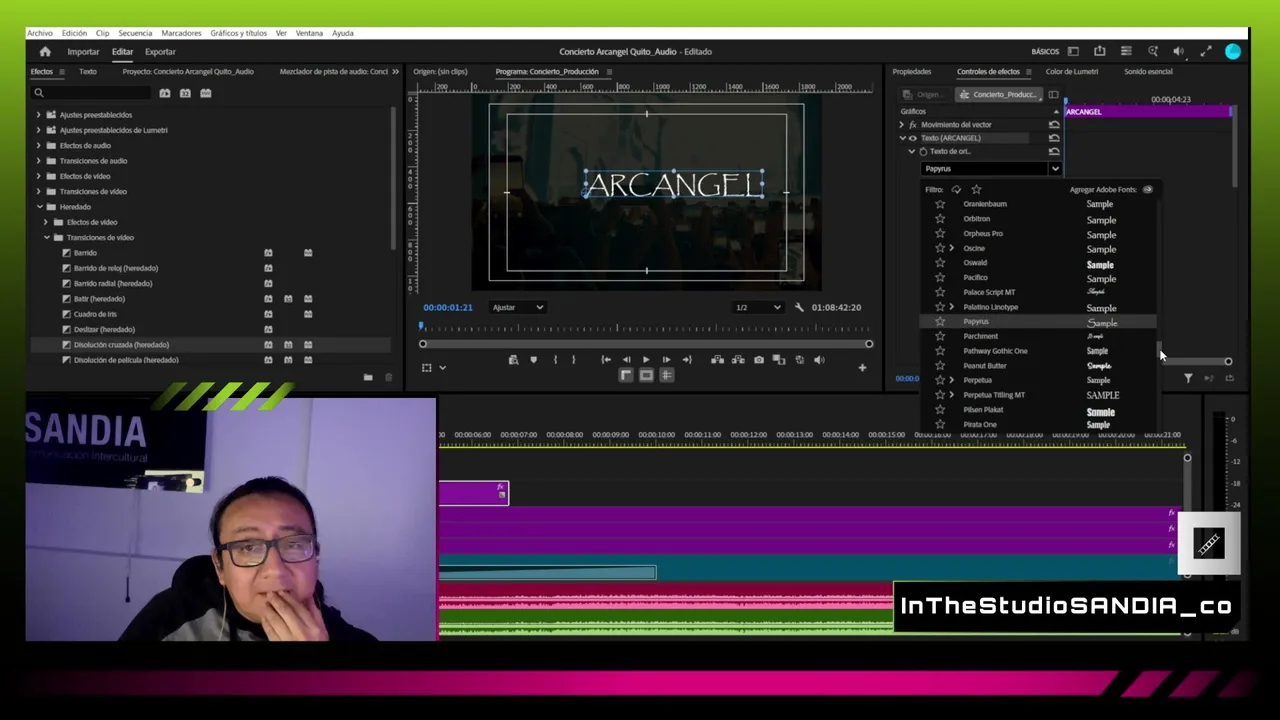The height and width of the screenshot is (720, 1280).
Task: Click the Extract button in Program monitor
Action: point(739,360)
